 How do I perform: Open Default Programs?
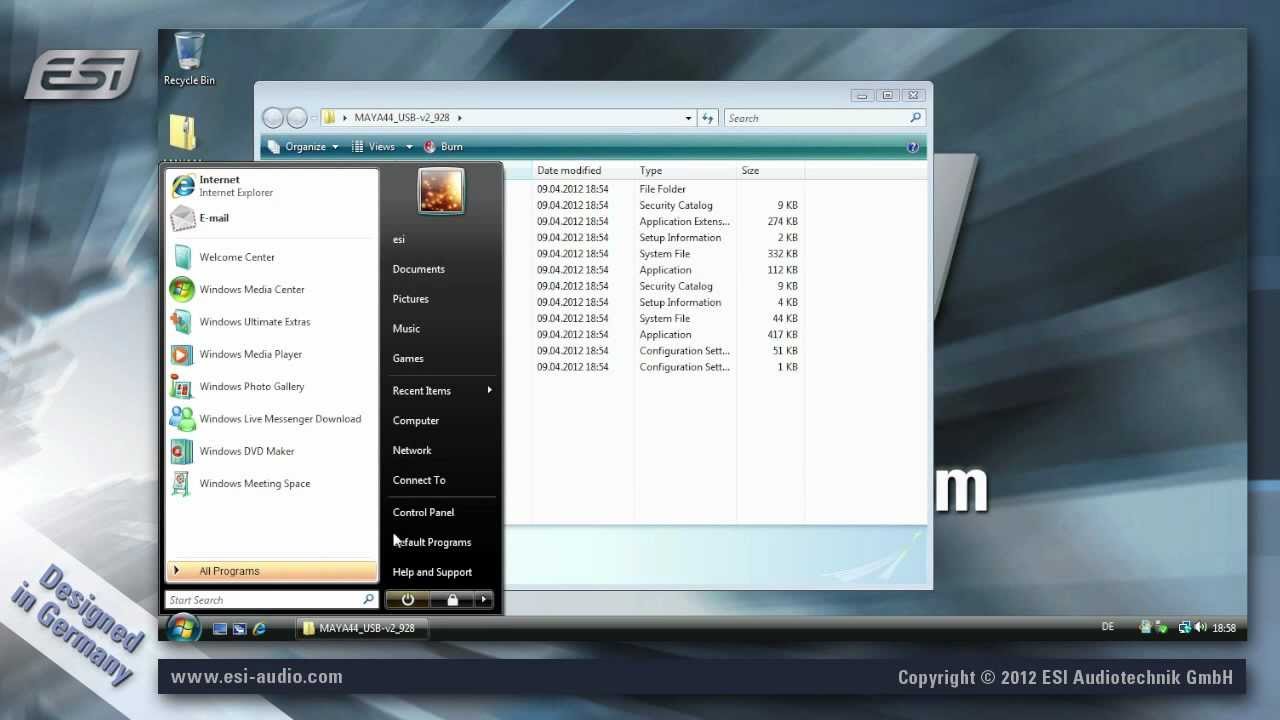click(432, 542)
